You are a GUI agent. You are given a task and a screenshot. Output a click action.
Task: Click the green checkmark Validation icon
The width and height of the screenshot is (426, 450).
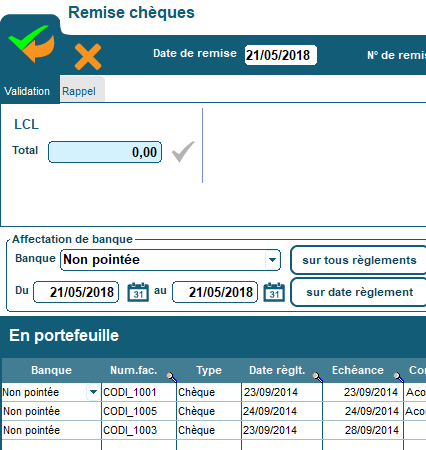pyautogui.click(x=31, y=43)
